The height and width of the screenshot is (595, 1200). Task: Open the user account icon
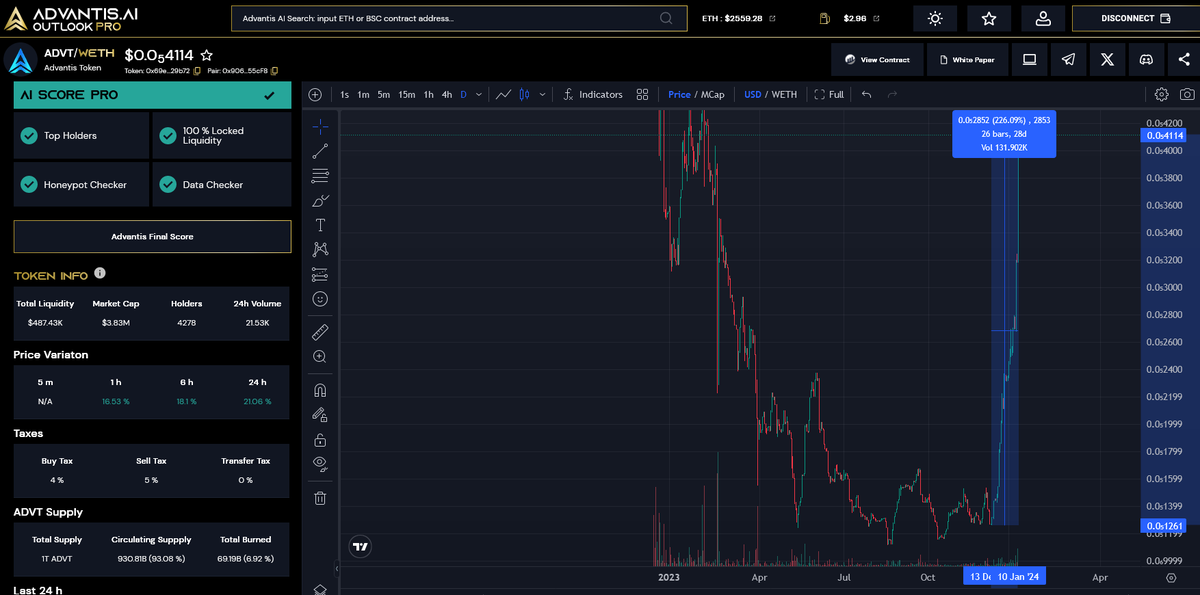pyautogui.click(x=1043, y=18)
